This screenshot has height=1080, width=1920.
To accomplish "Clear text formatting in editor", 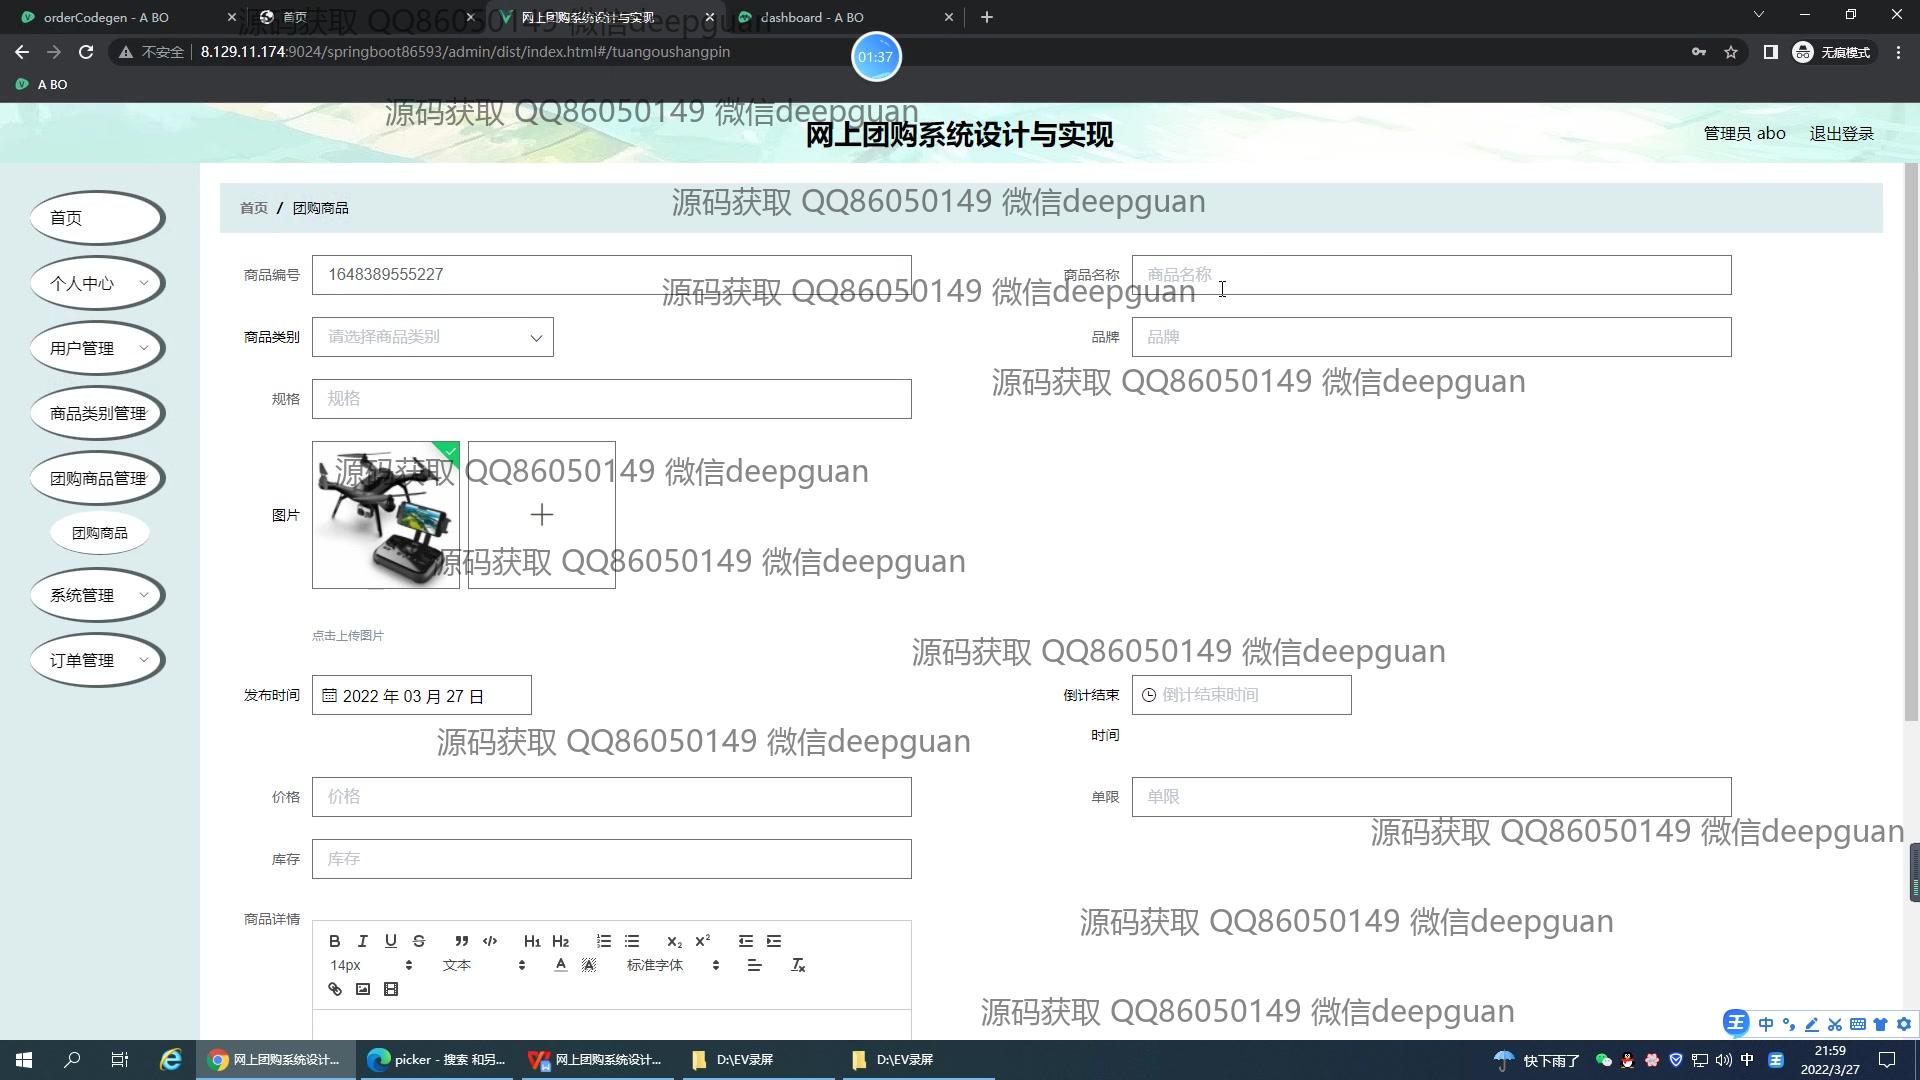I will point(798,965).
